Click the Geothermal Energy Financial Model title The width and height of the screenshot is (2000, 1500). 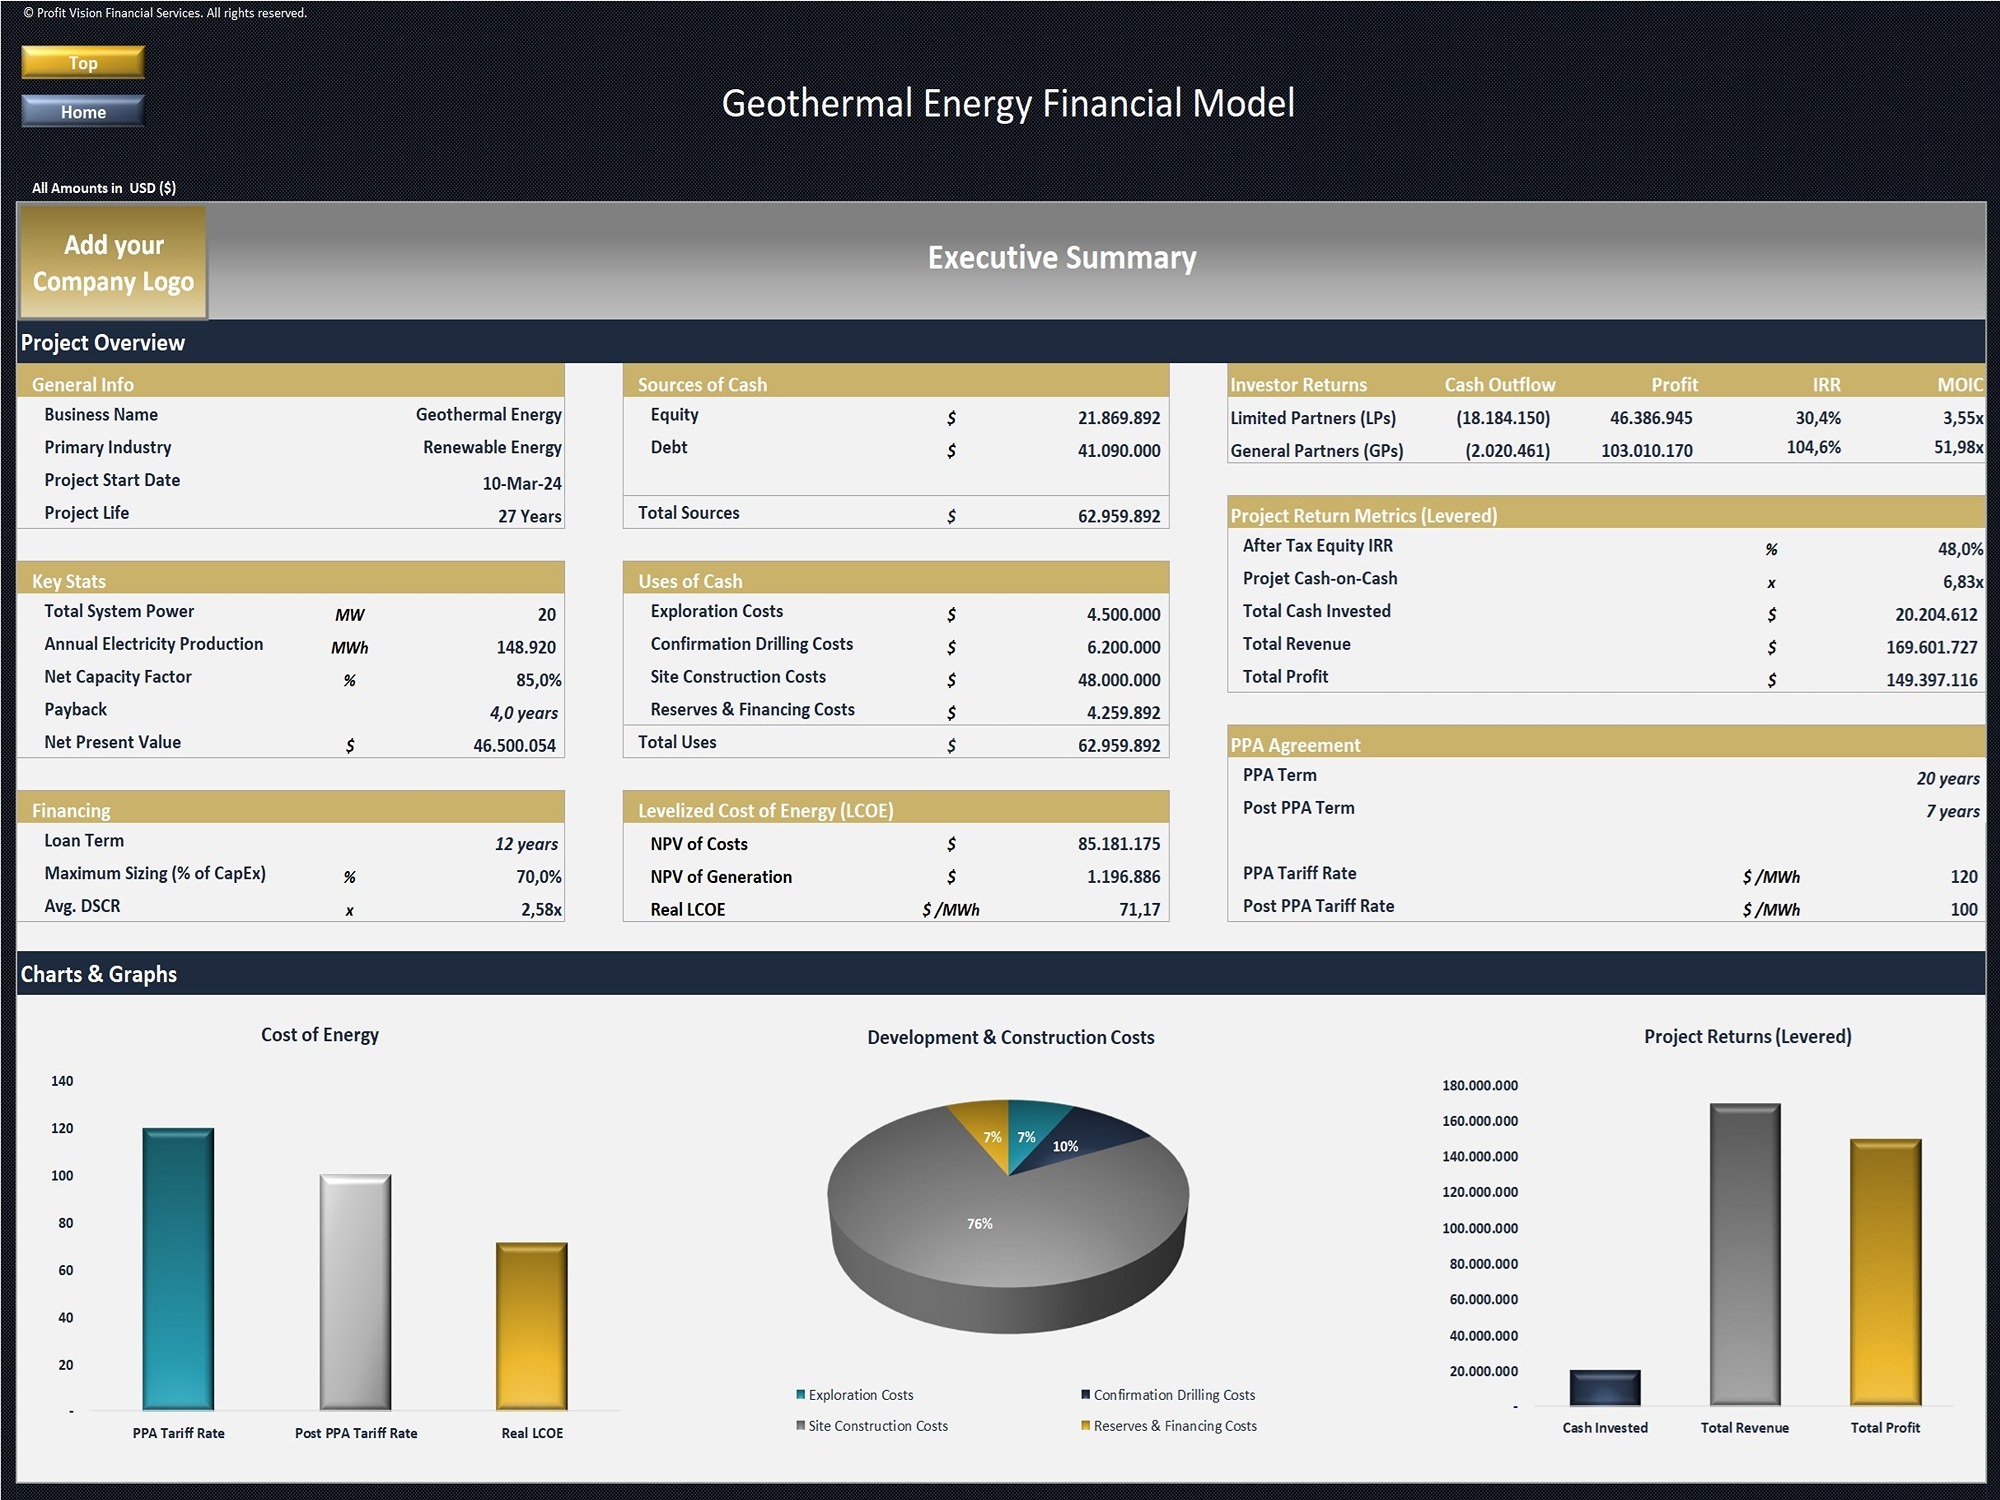click(x=1008, y=103)
